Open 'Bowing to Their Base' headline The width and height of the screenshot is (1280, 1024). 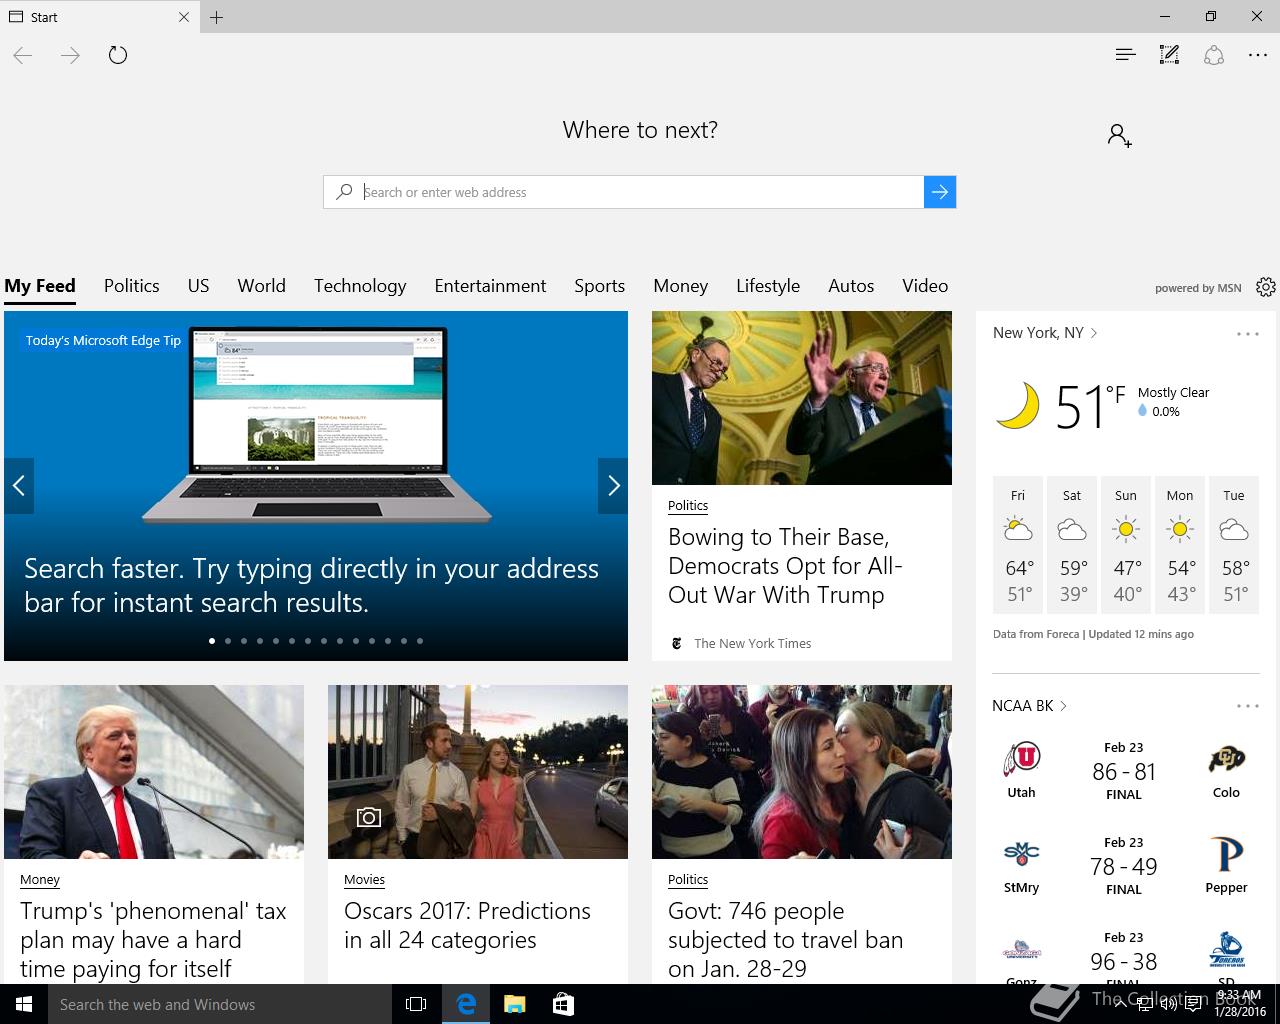786,566
